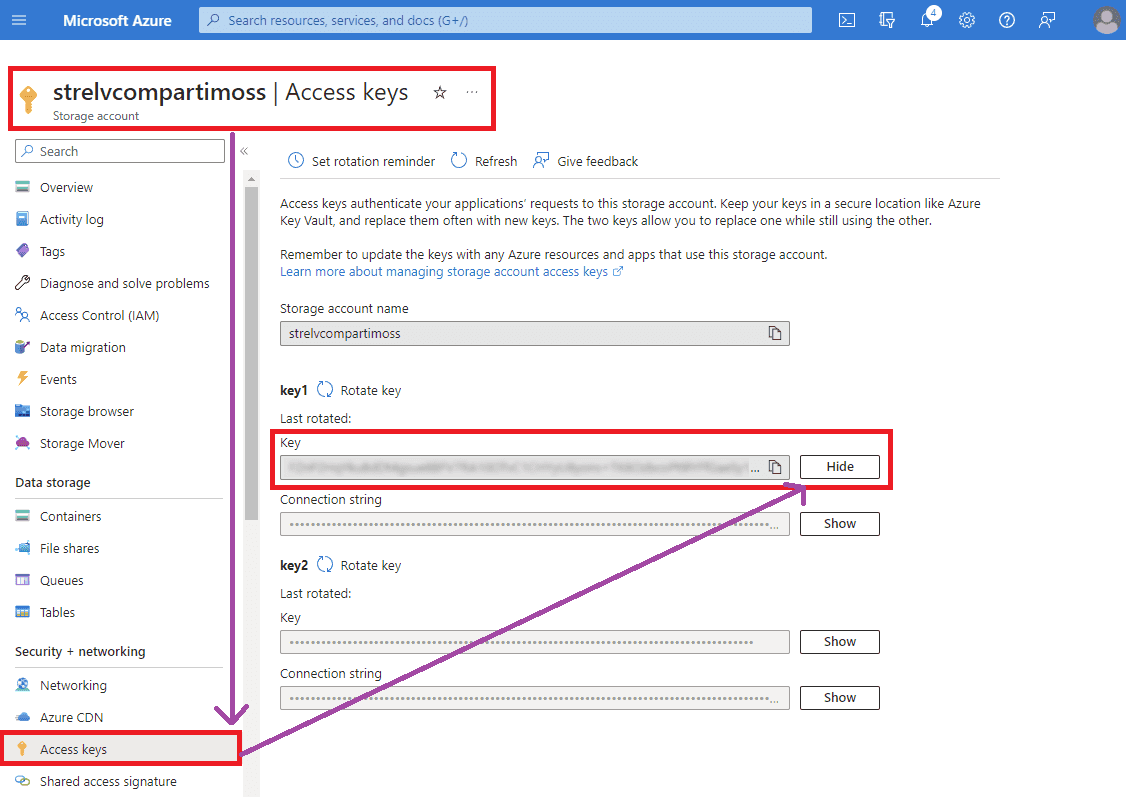This screenshot has height=797, width=1126.
Task: Open the Directories and subscriptions filter icon
Action: click(x=887, y=20)
